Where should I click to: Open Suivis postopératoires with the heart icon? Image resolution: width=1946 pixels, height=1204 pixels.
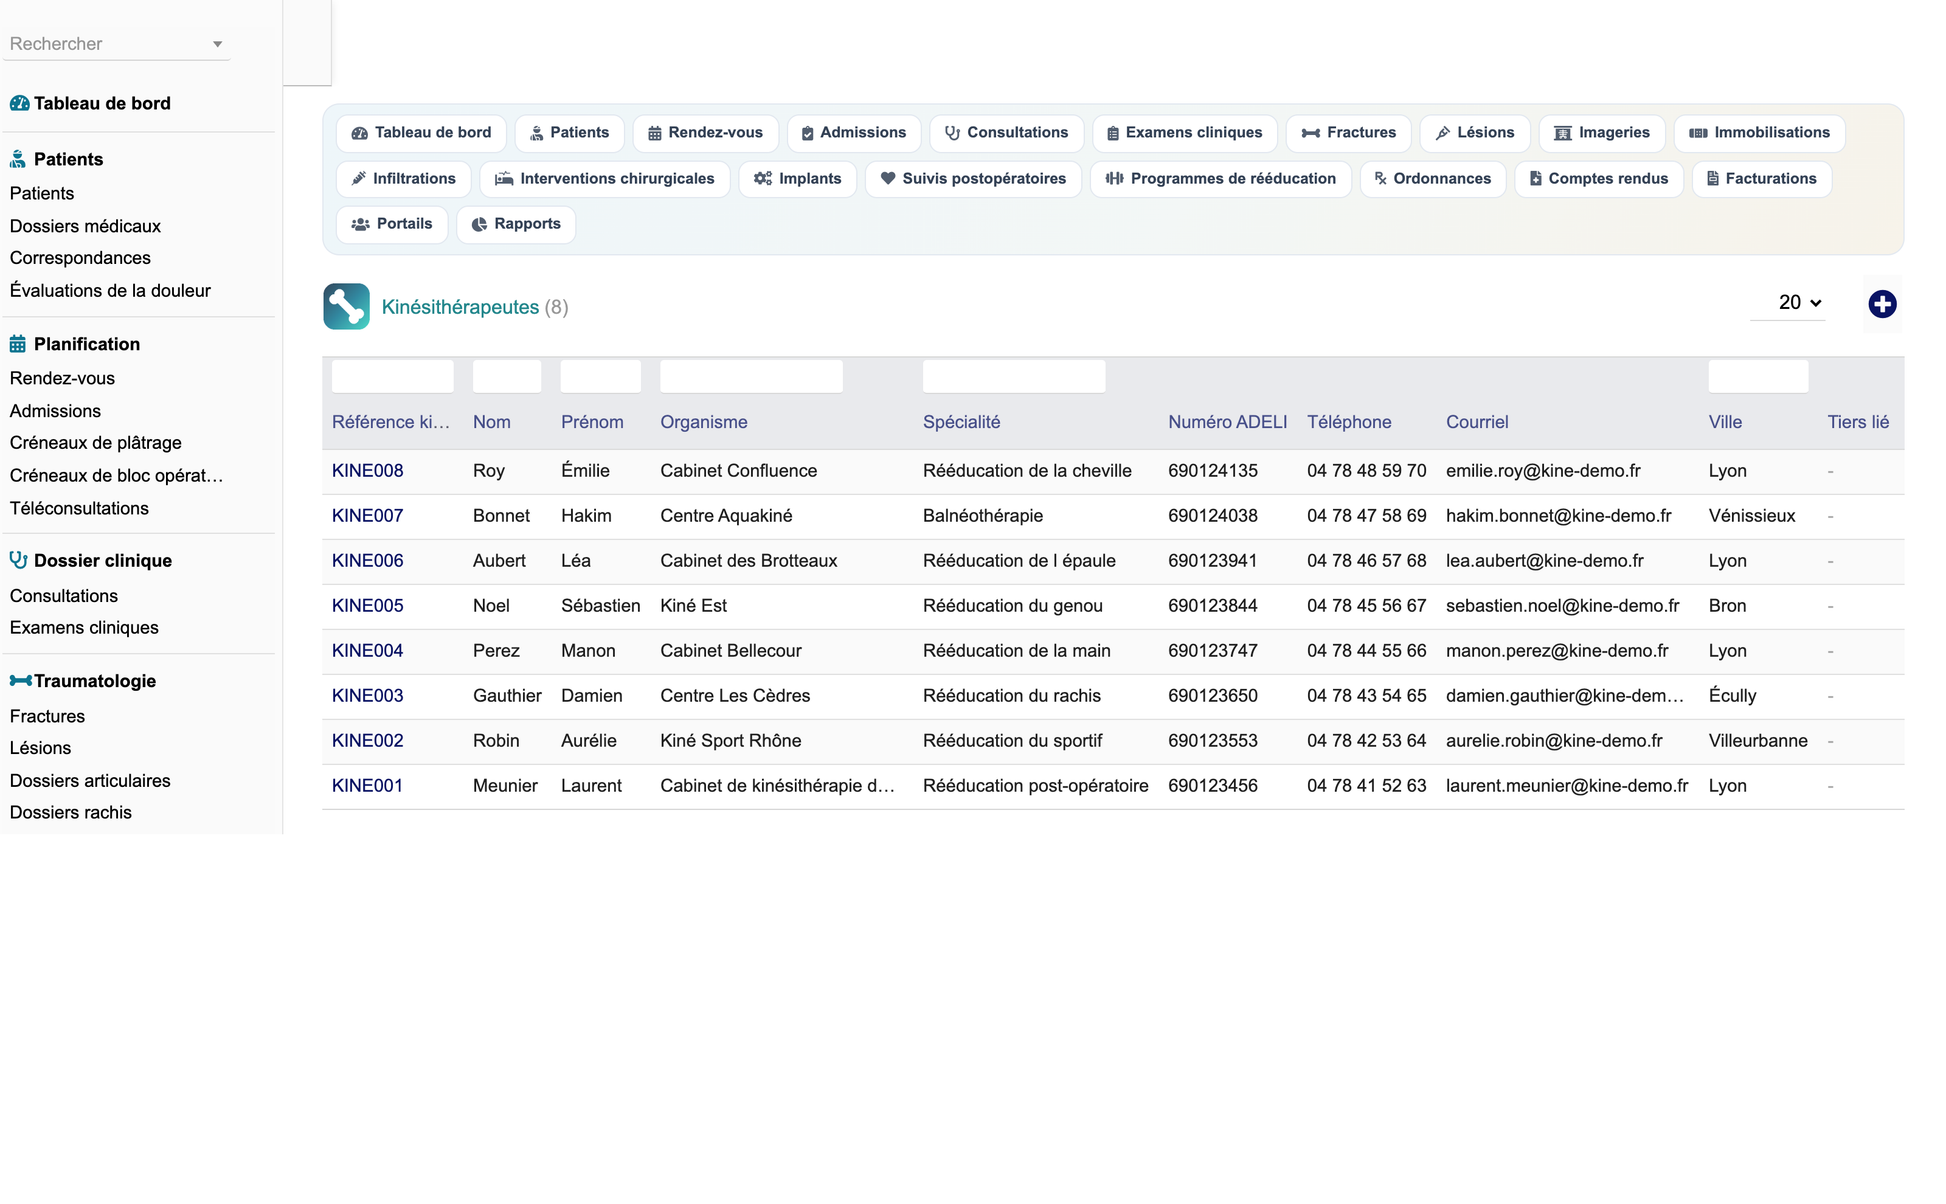point(973,179)
